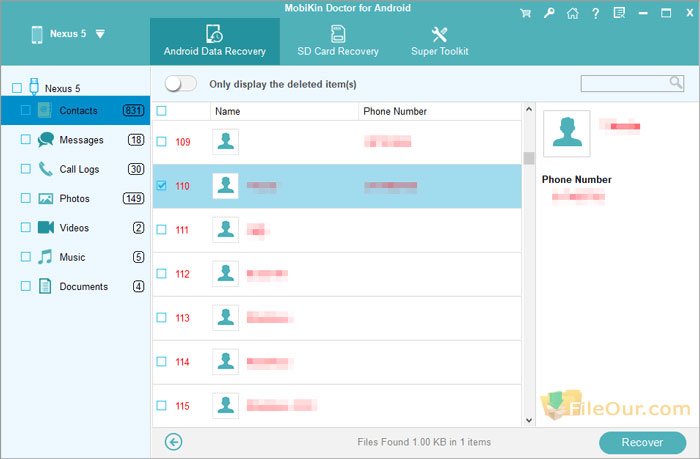Check the checkbox for contact 113
Image resolution: width=700 pixels, height=459 pixels.
pyautogui.click(x=161, y=317)
